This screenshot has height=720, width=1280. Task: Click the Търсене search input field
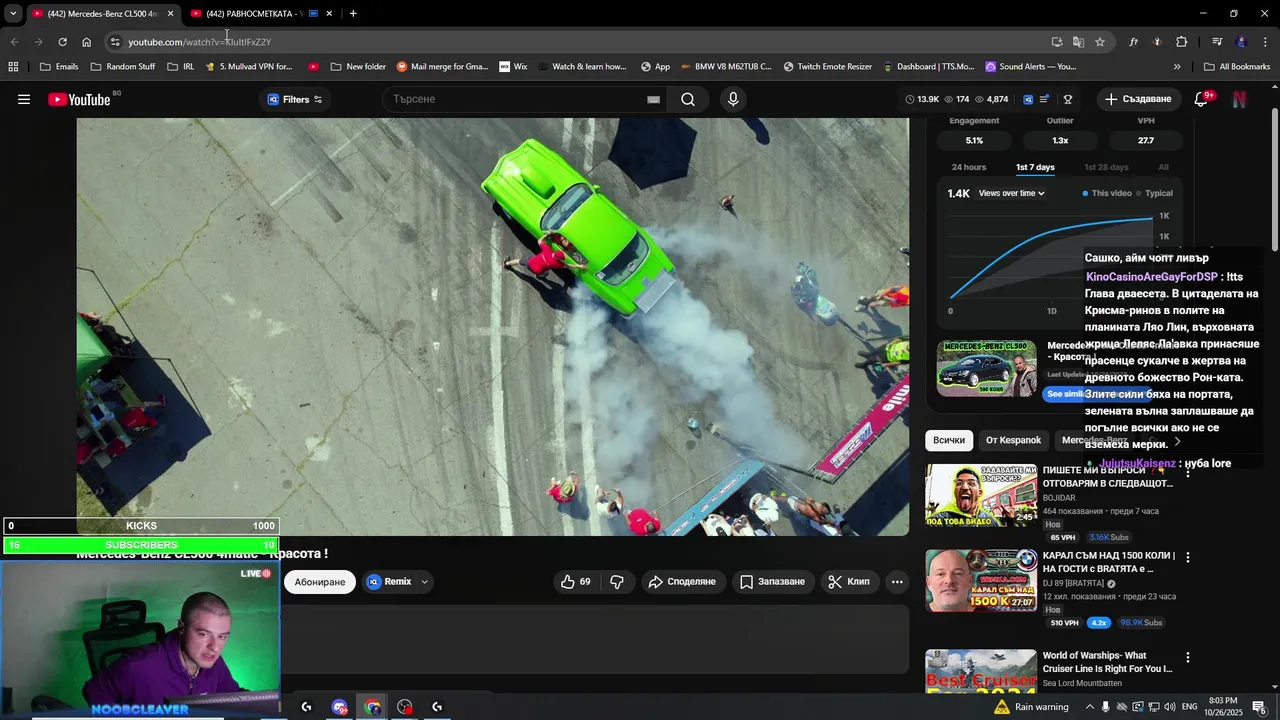click(x=515, y=99)
